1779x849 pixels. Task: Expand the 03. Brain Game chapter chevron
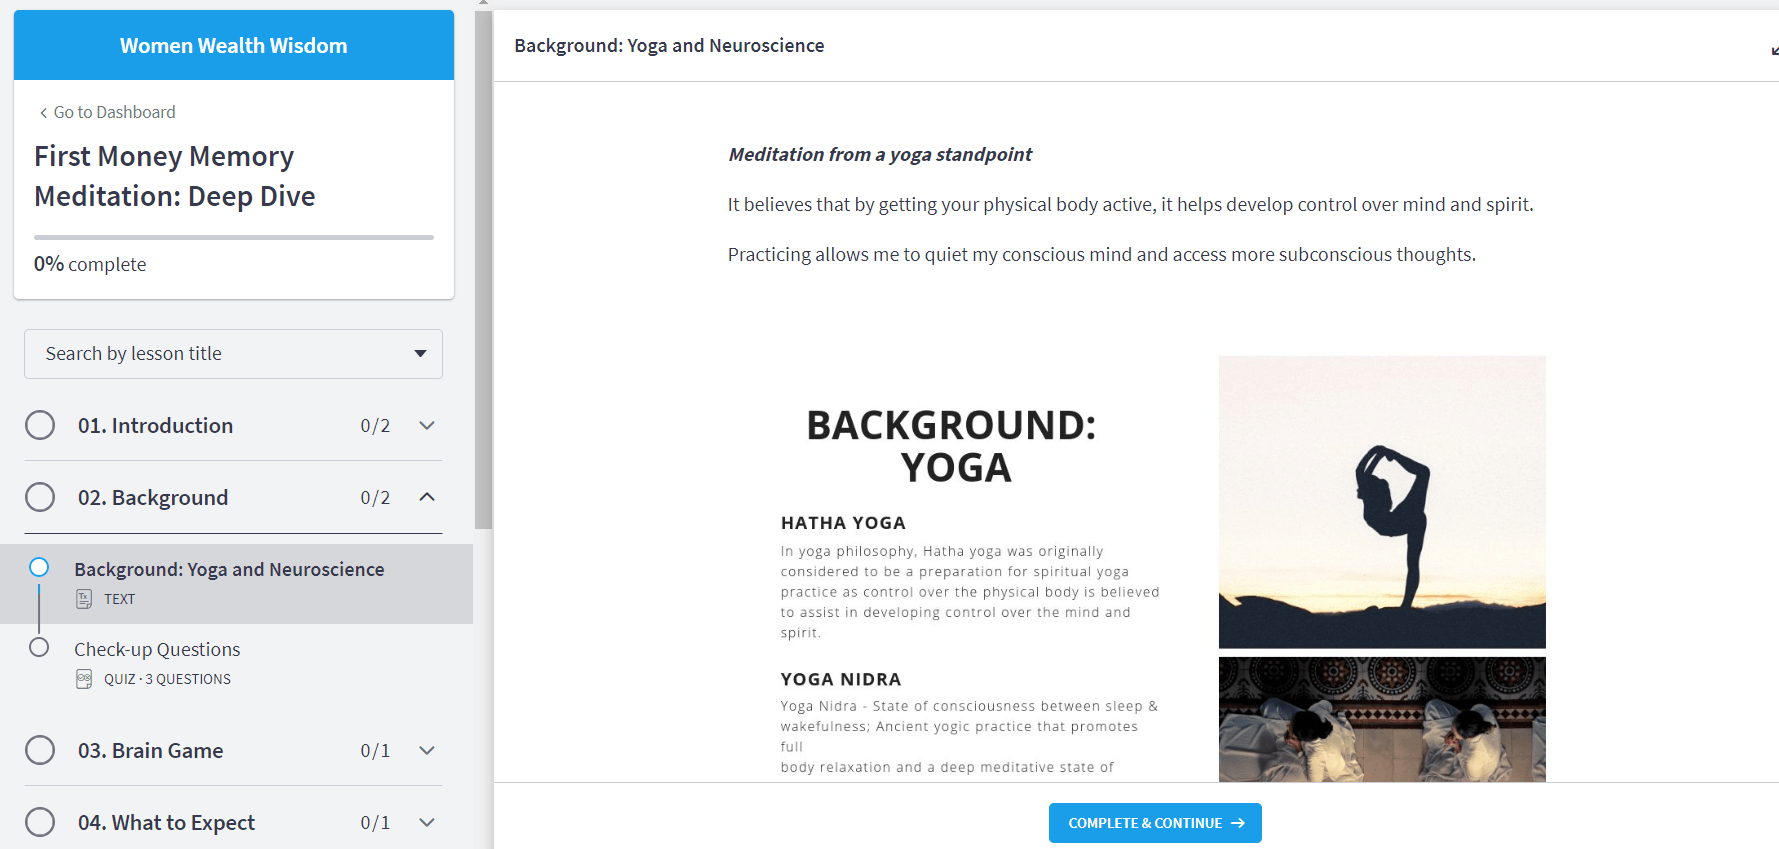pos(427,750)
